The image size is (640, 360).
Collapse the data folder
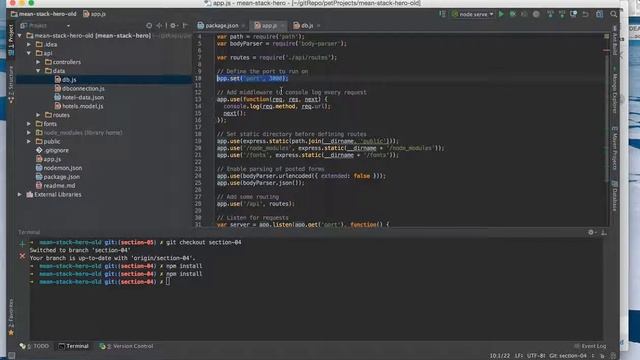[38, 71]
